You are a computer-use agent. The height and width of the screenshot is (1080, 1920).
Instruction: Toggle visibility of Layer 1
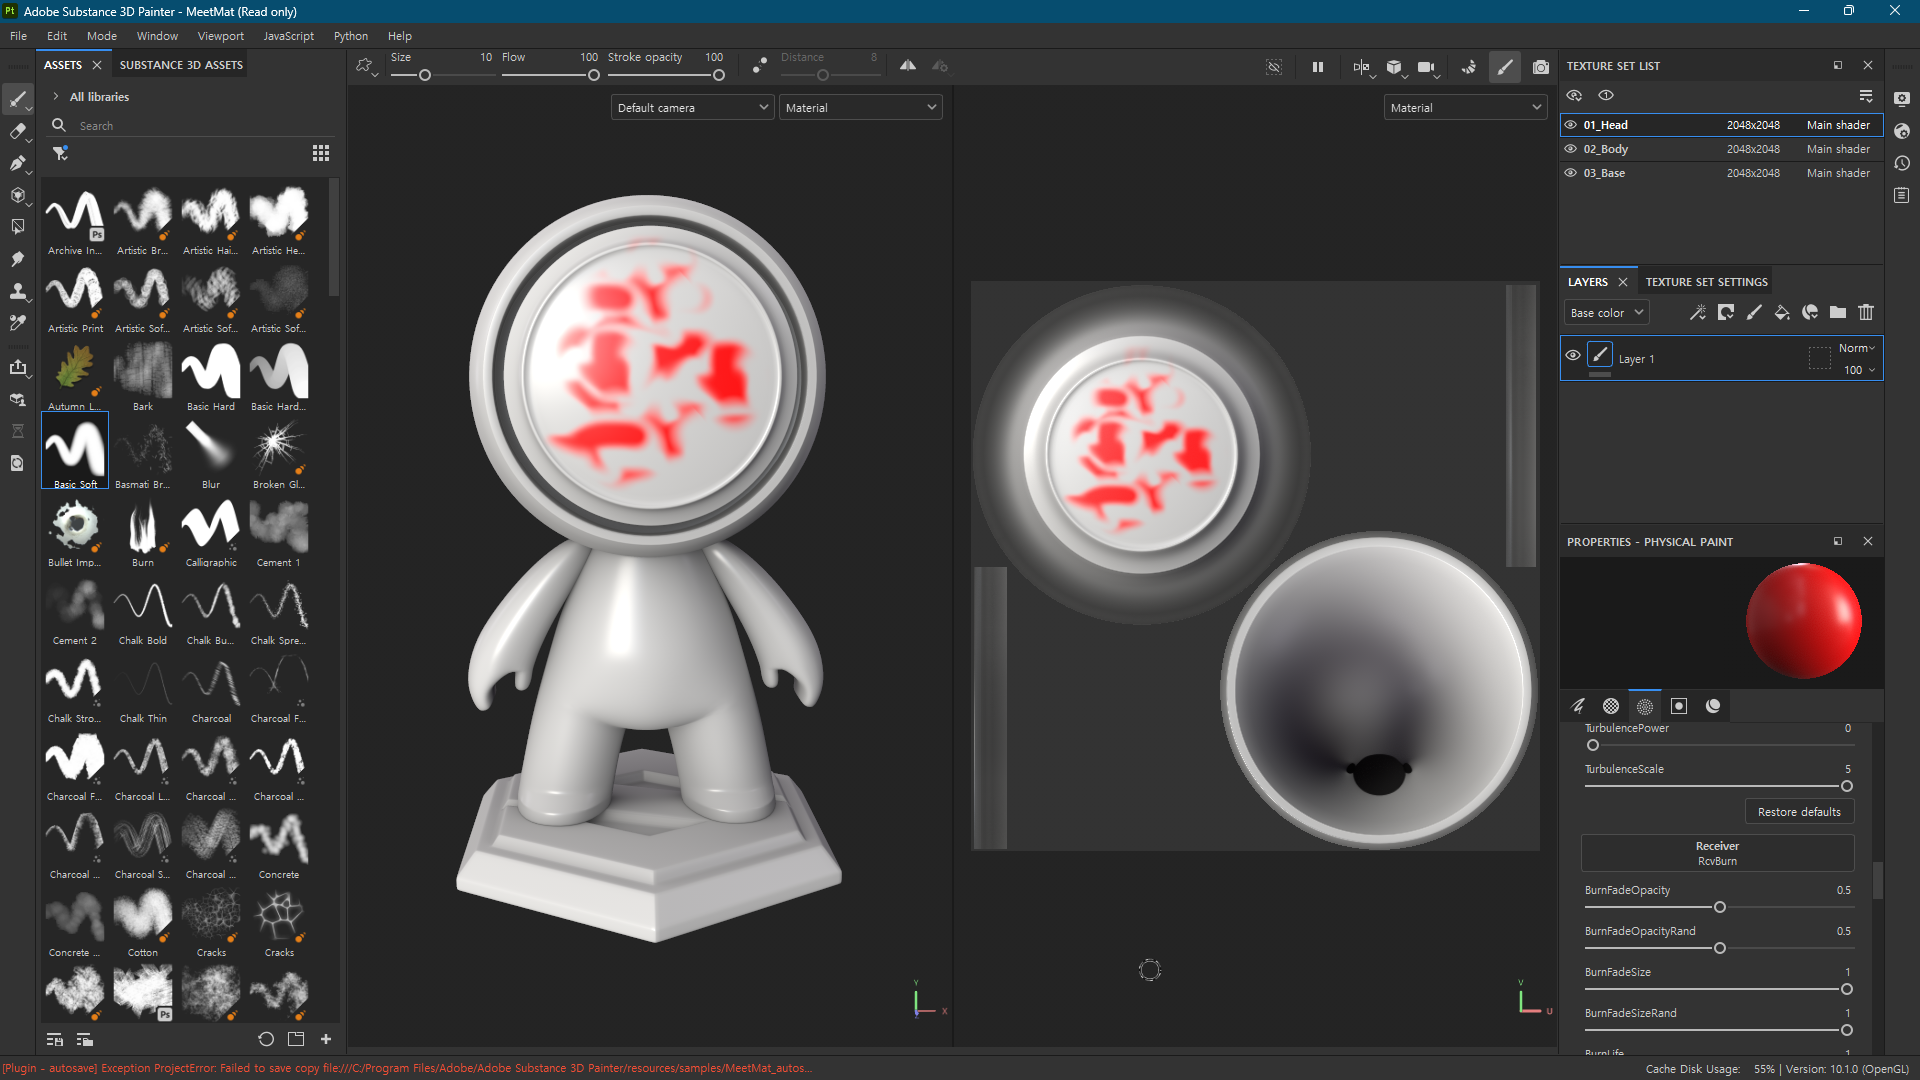(x=1573, y=356)
